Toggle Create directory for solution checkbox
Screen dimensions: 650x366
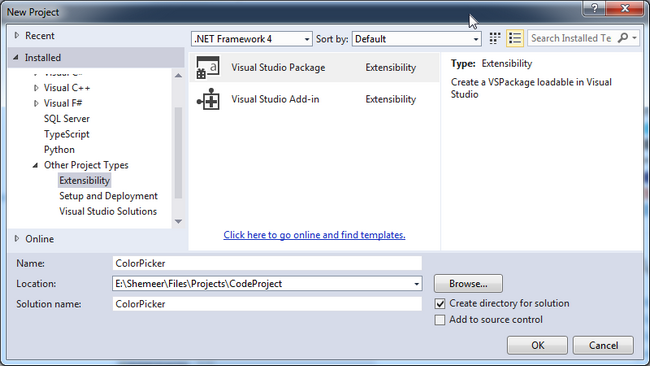440,304
